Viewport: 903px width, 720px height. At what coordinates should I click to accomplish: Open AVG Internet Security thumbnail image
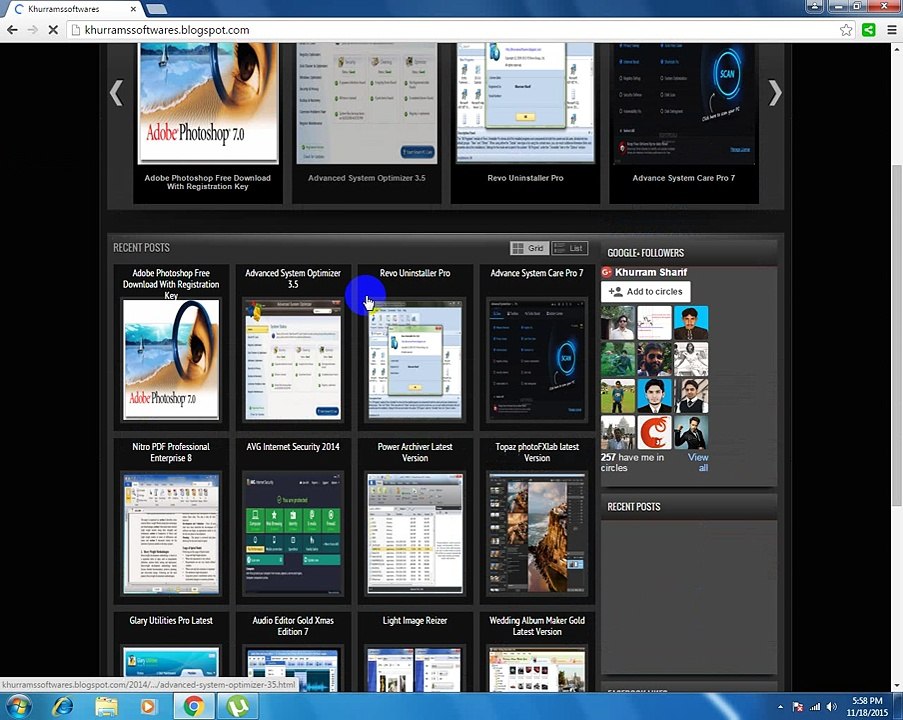293,533
